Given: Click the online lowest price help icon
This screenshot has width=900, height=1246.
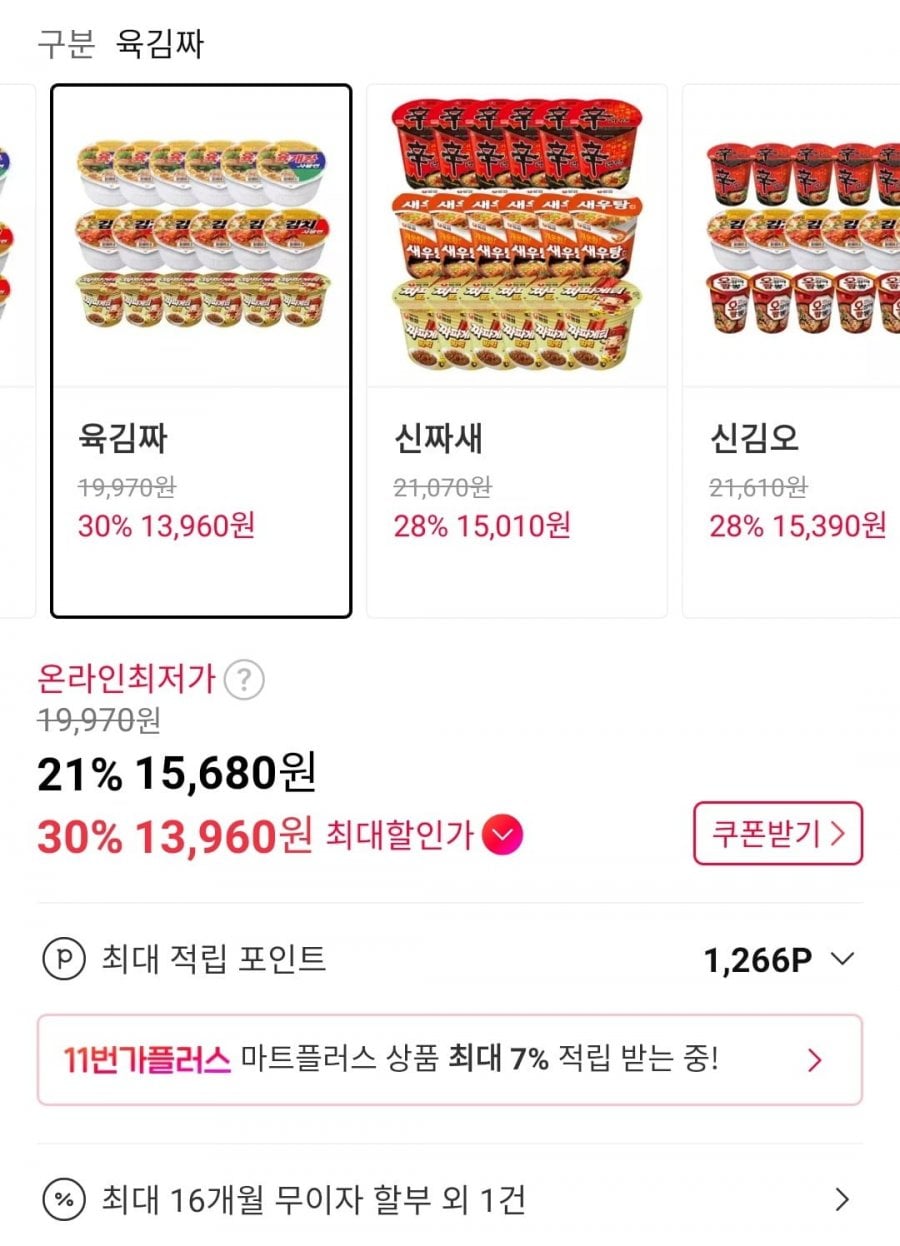Looking at the screenshot, I should click(244, 681).
